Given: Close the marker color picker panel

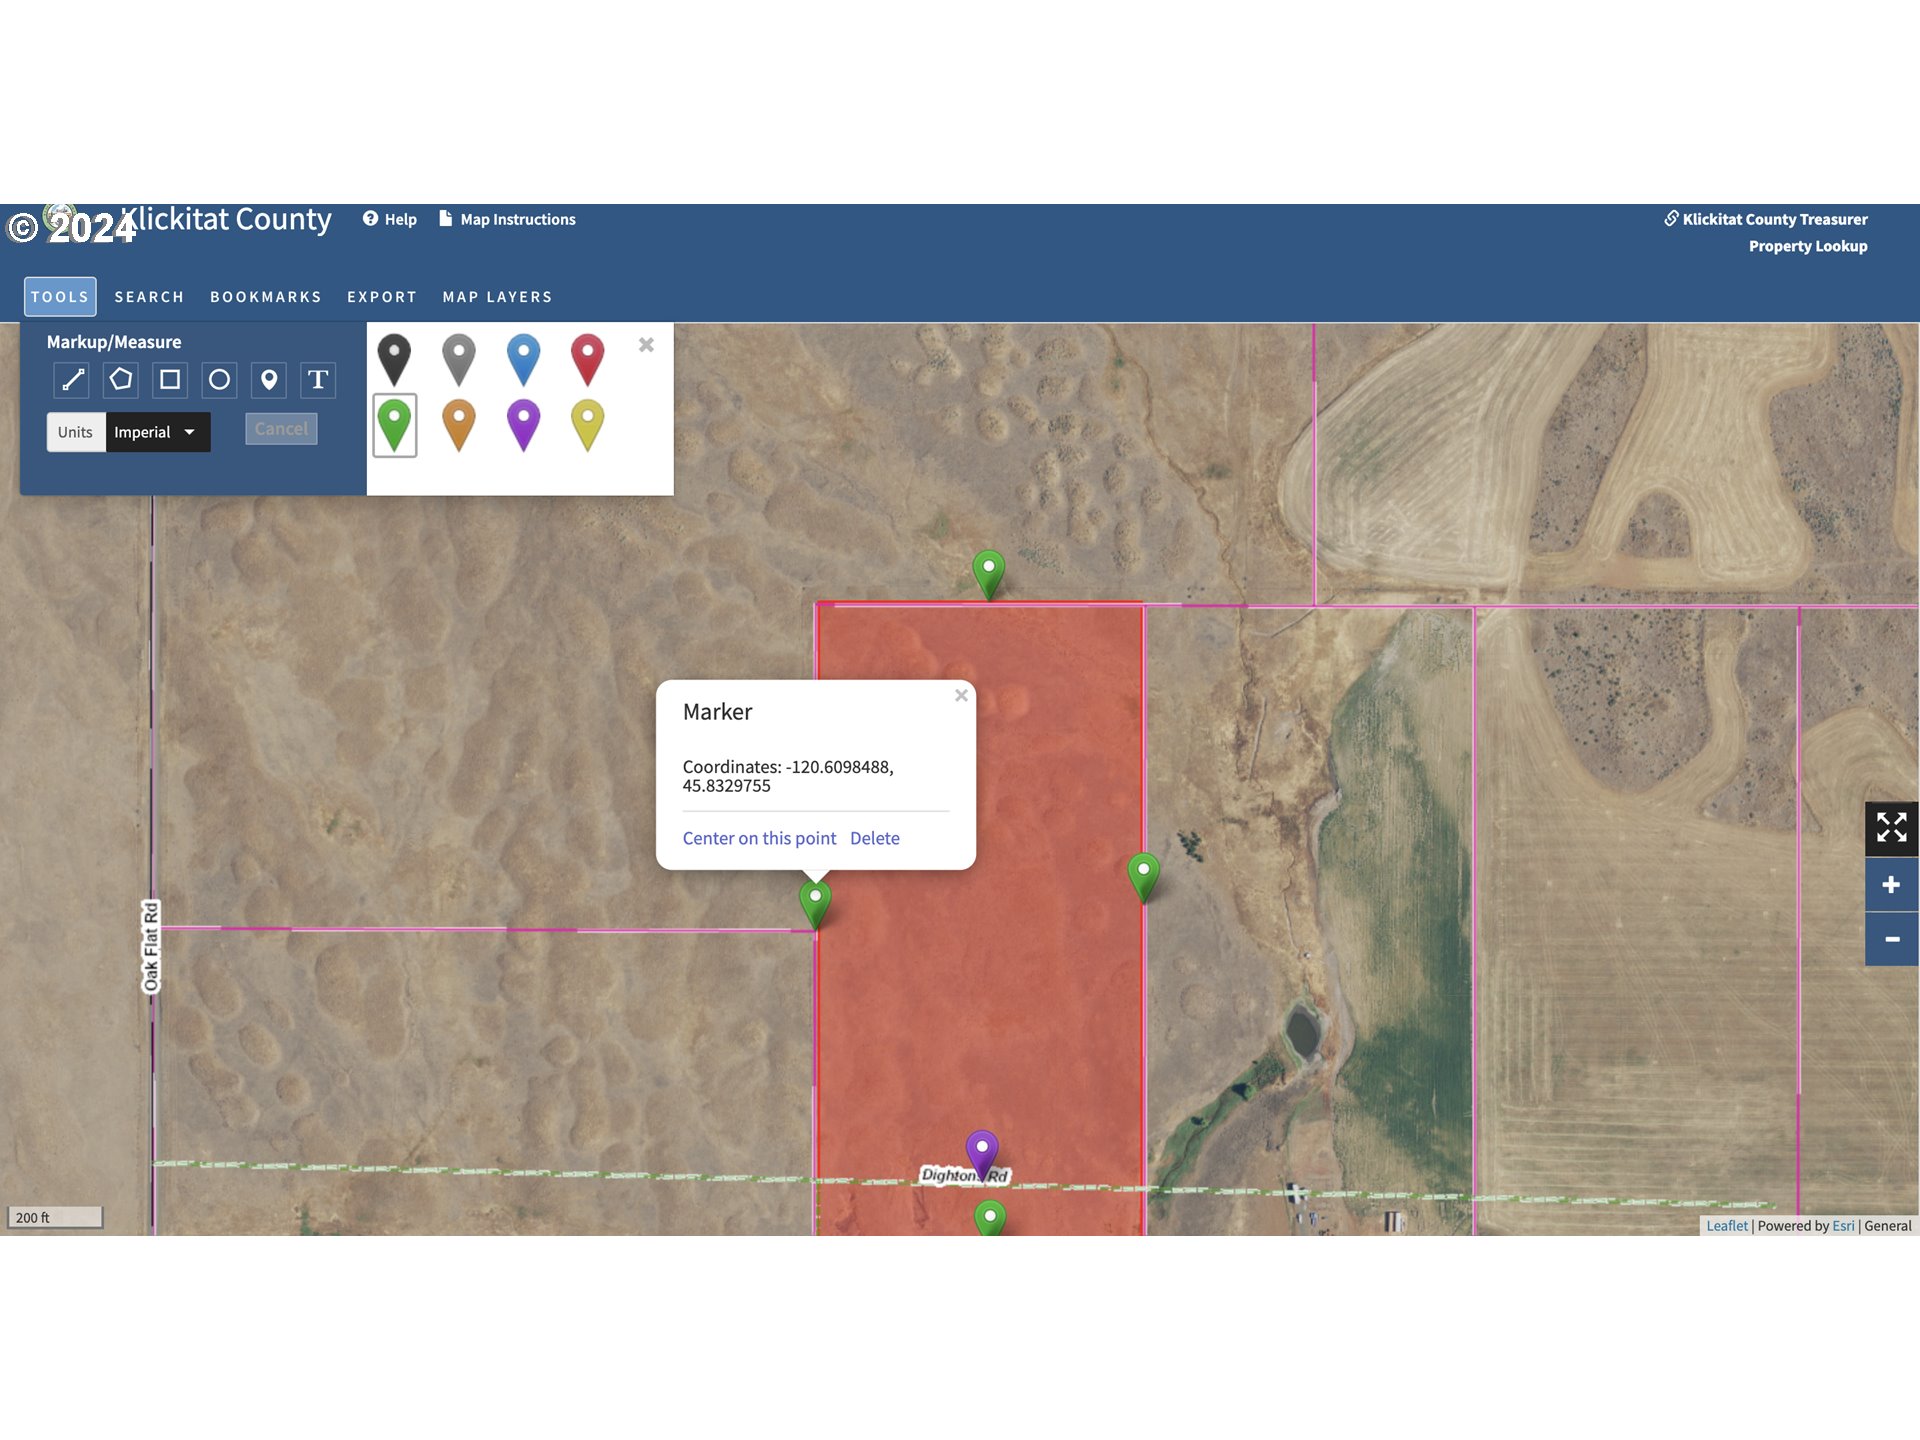Looking at the screenshot, I should [646, 345].
